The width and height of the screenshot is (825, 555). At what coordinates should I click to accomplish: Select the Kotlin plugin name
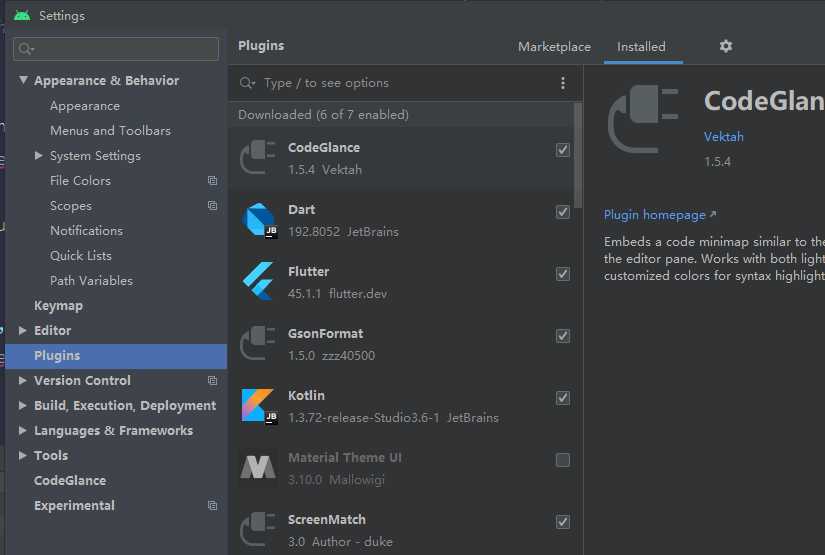click(x=306, y=396)
